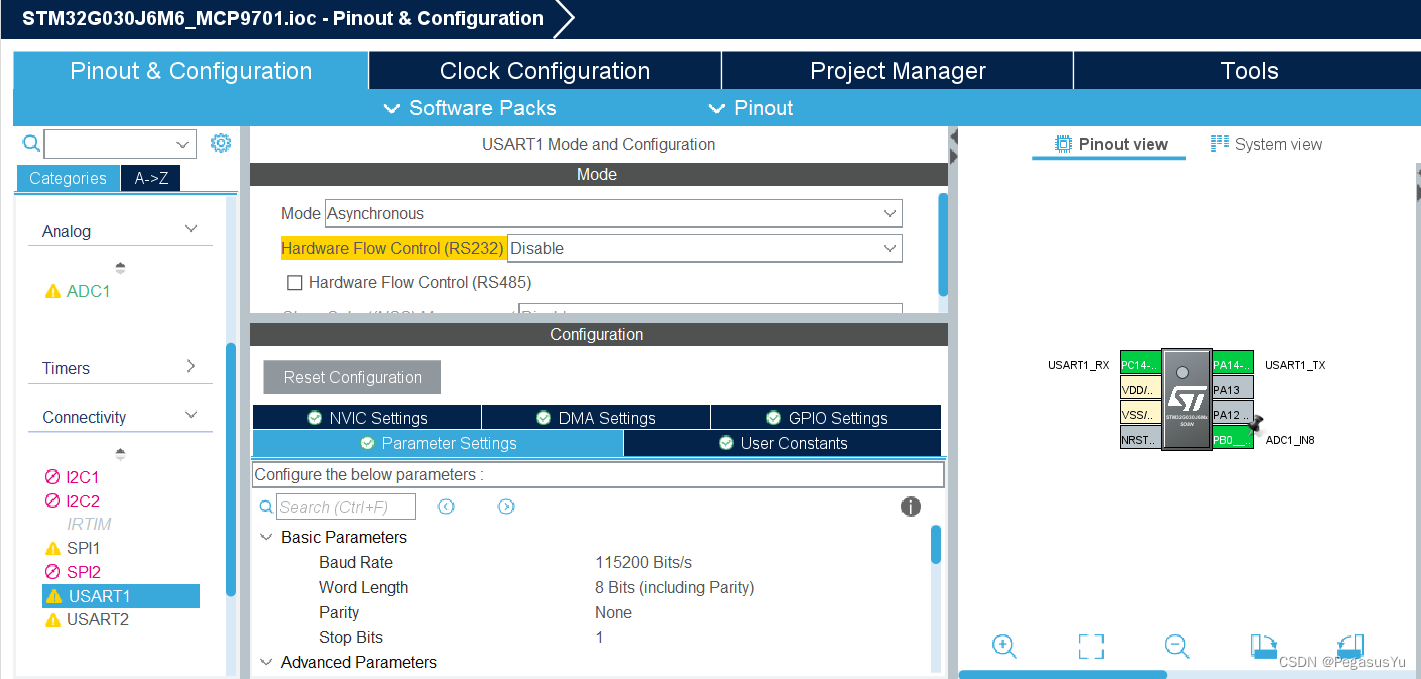Click the PA14 pin on the chip
The image size is (1421, 679).
pos(1233,365)
